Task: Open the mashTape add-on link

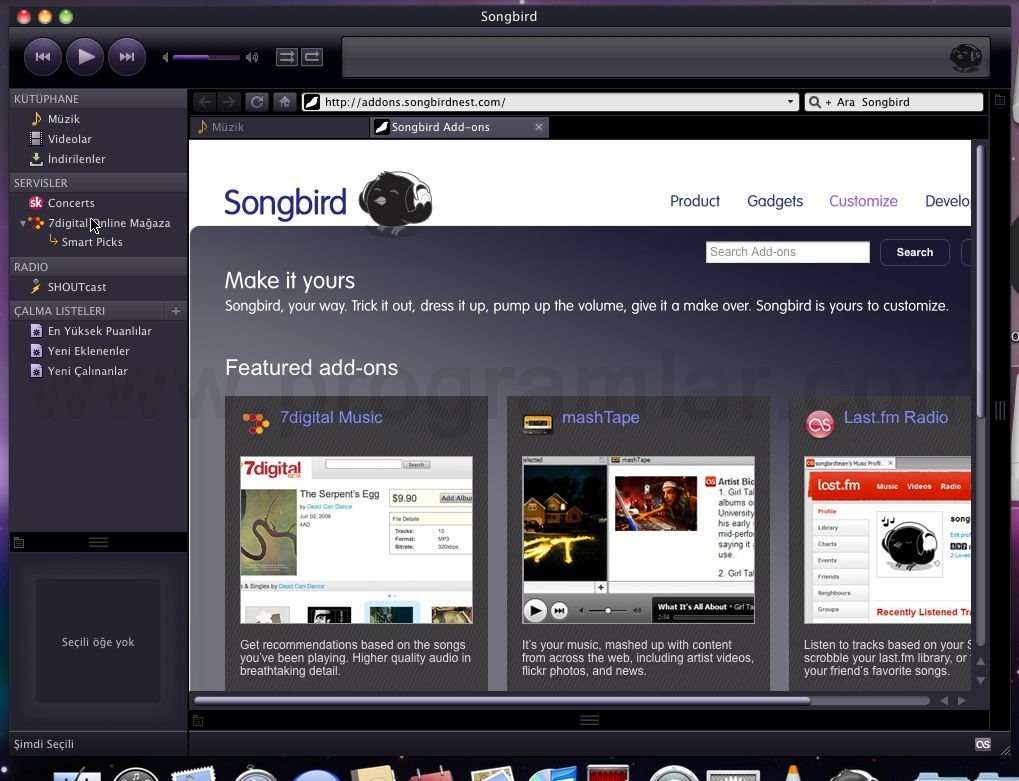Action: [600, 418]
